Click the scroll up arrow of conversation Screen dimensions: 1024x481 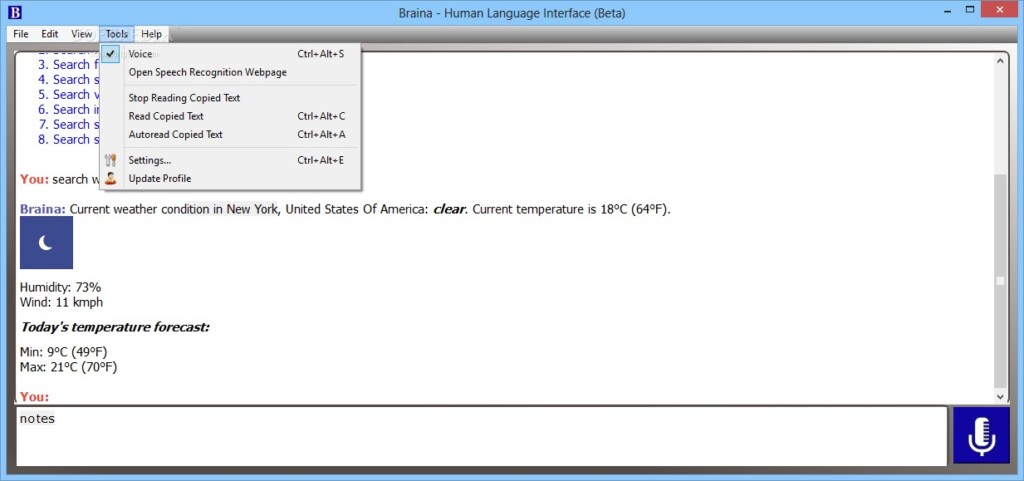[1000, 61]
